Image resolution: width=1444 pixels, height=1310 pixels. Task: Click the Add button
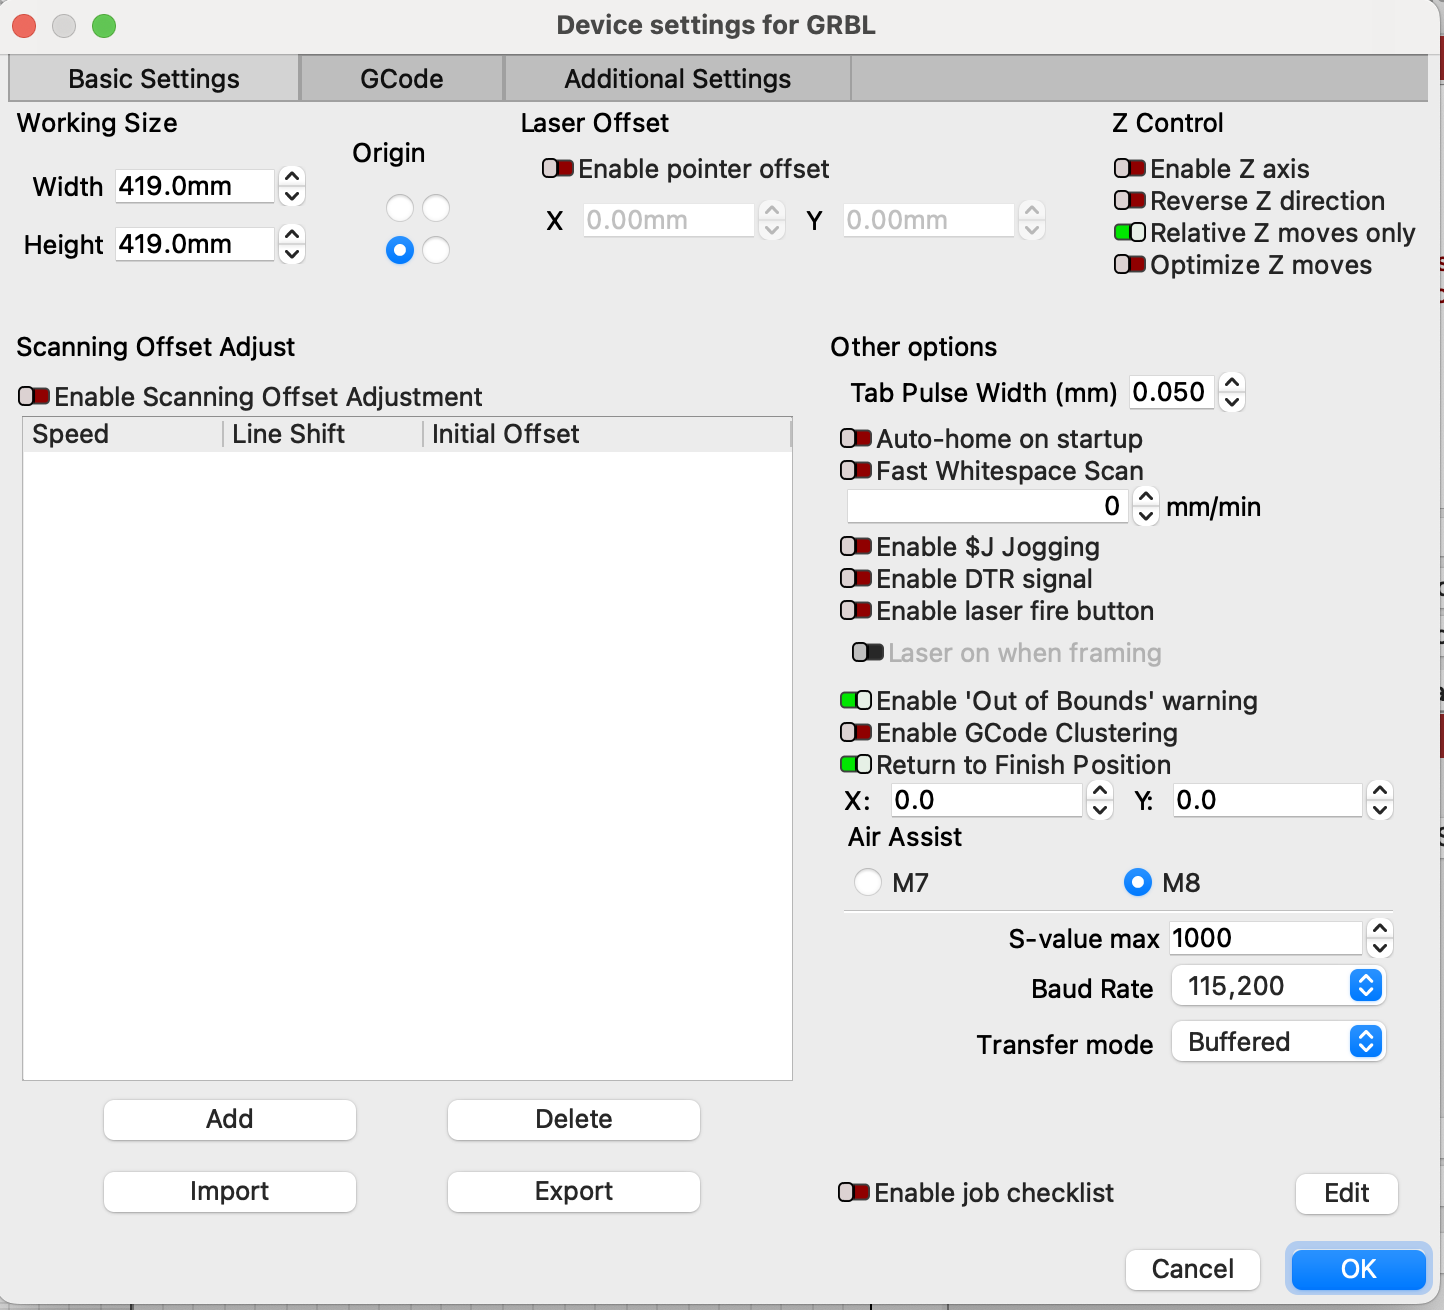[230, 1119]
